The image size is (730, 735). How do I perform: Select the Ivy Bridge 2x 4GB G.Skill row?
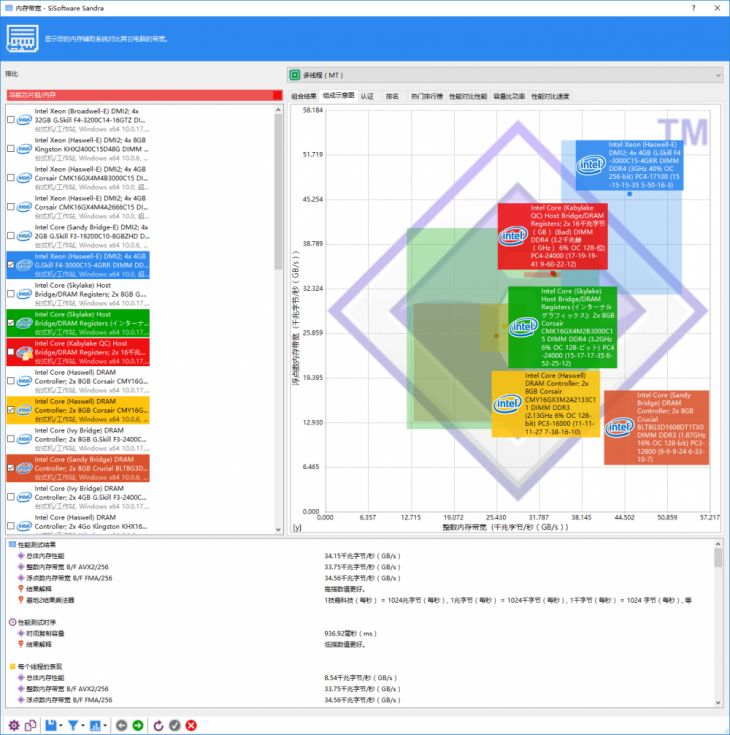coord(78,497)
